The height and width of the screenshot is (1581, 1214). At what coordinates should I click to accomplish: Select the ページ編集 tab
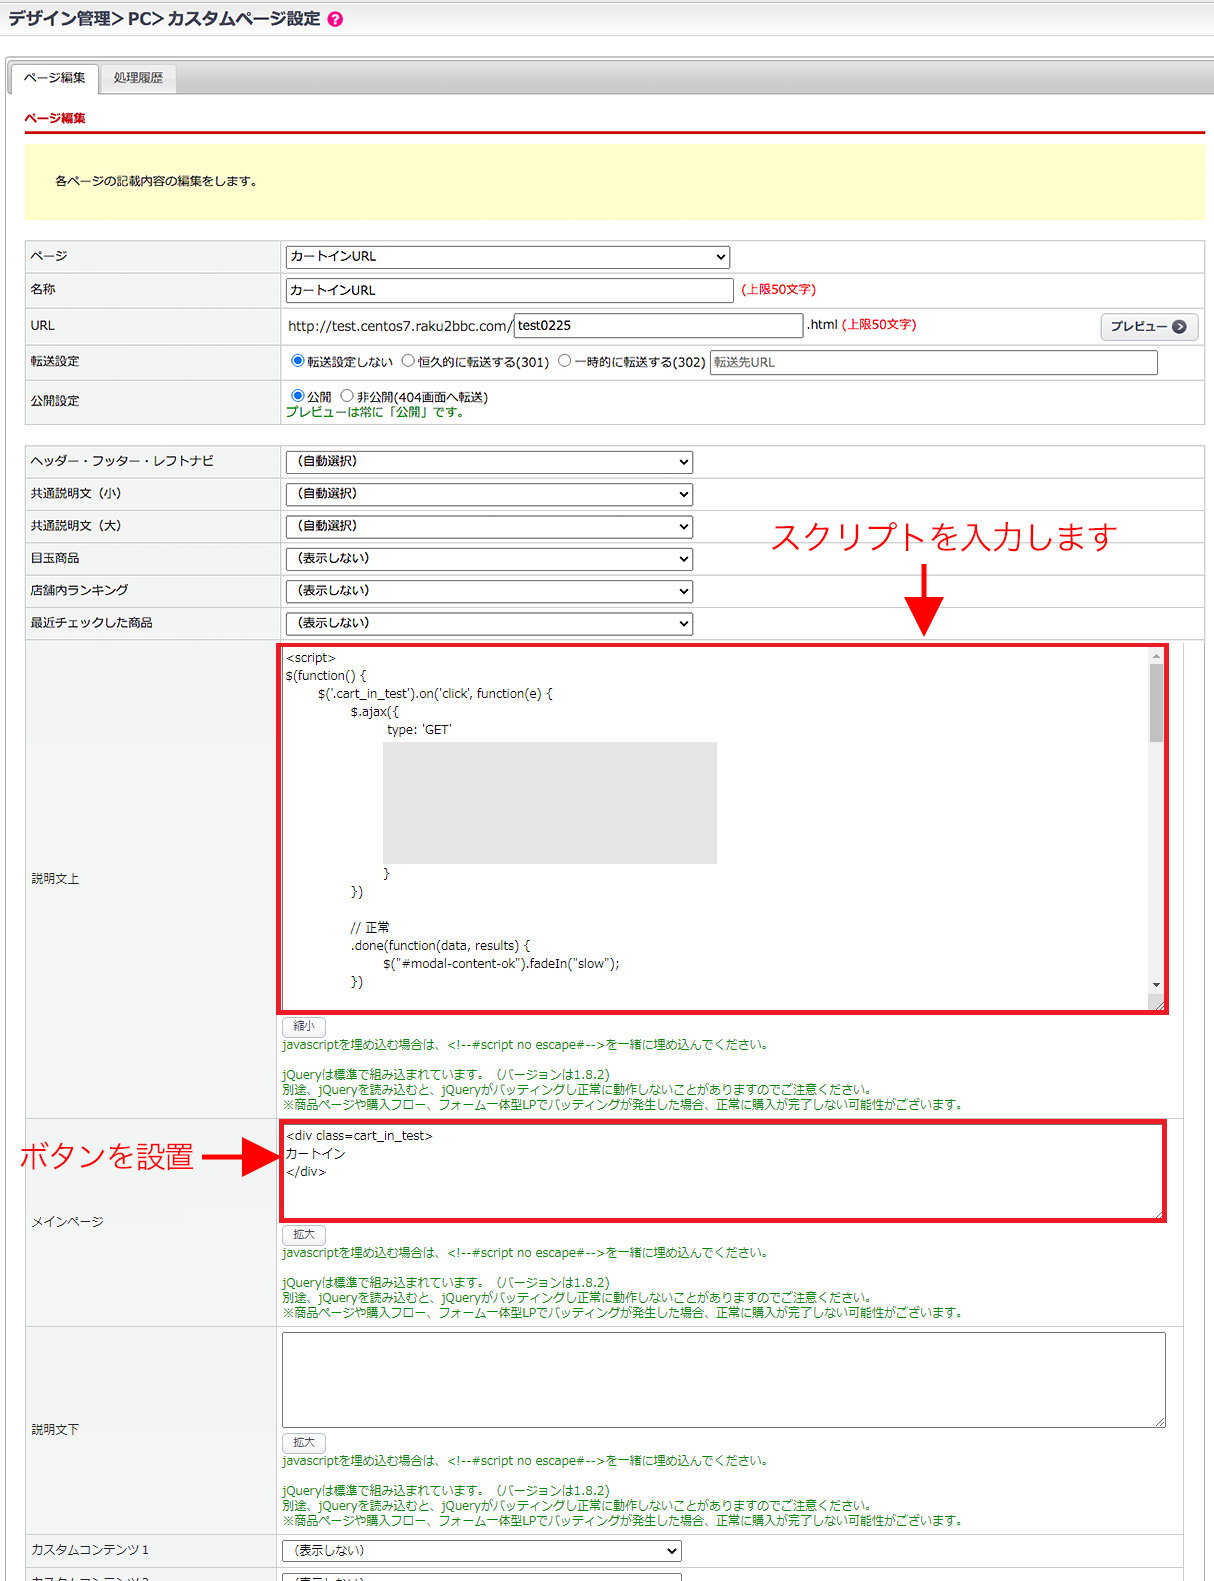(54, 78)
